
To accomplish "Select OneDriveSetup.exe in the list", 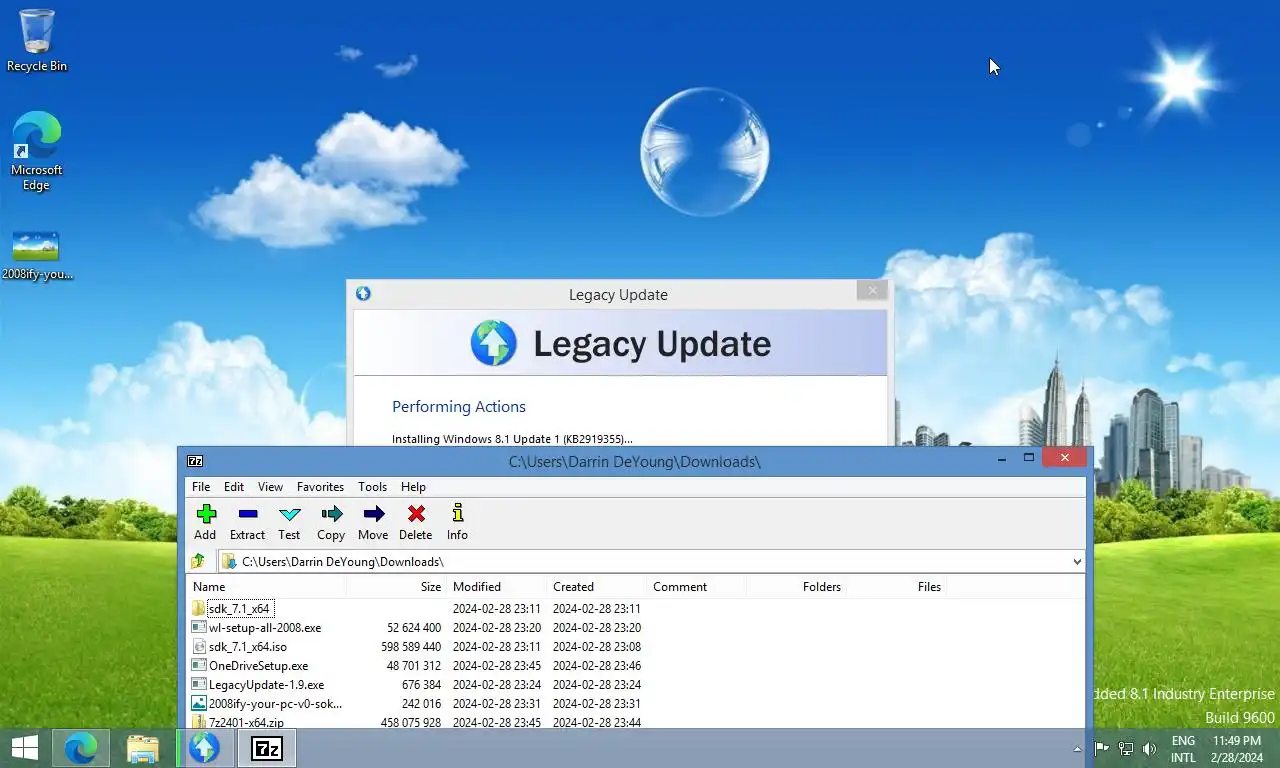I will 258,665.
